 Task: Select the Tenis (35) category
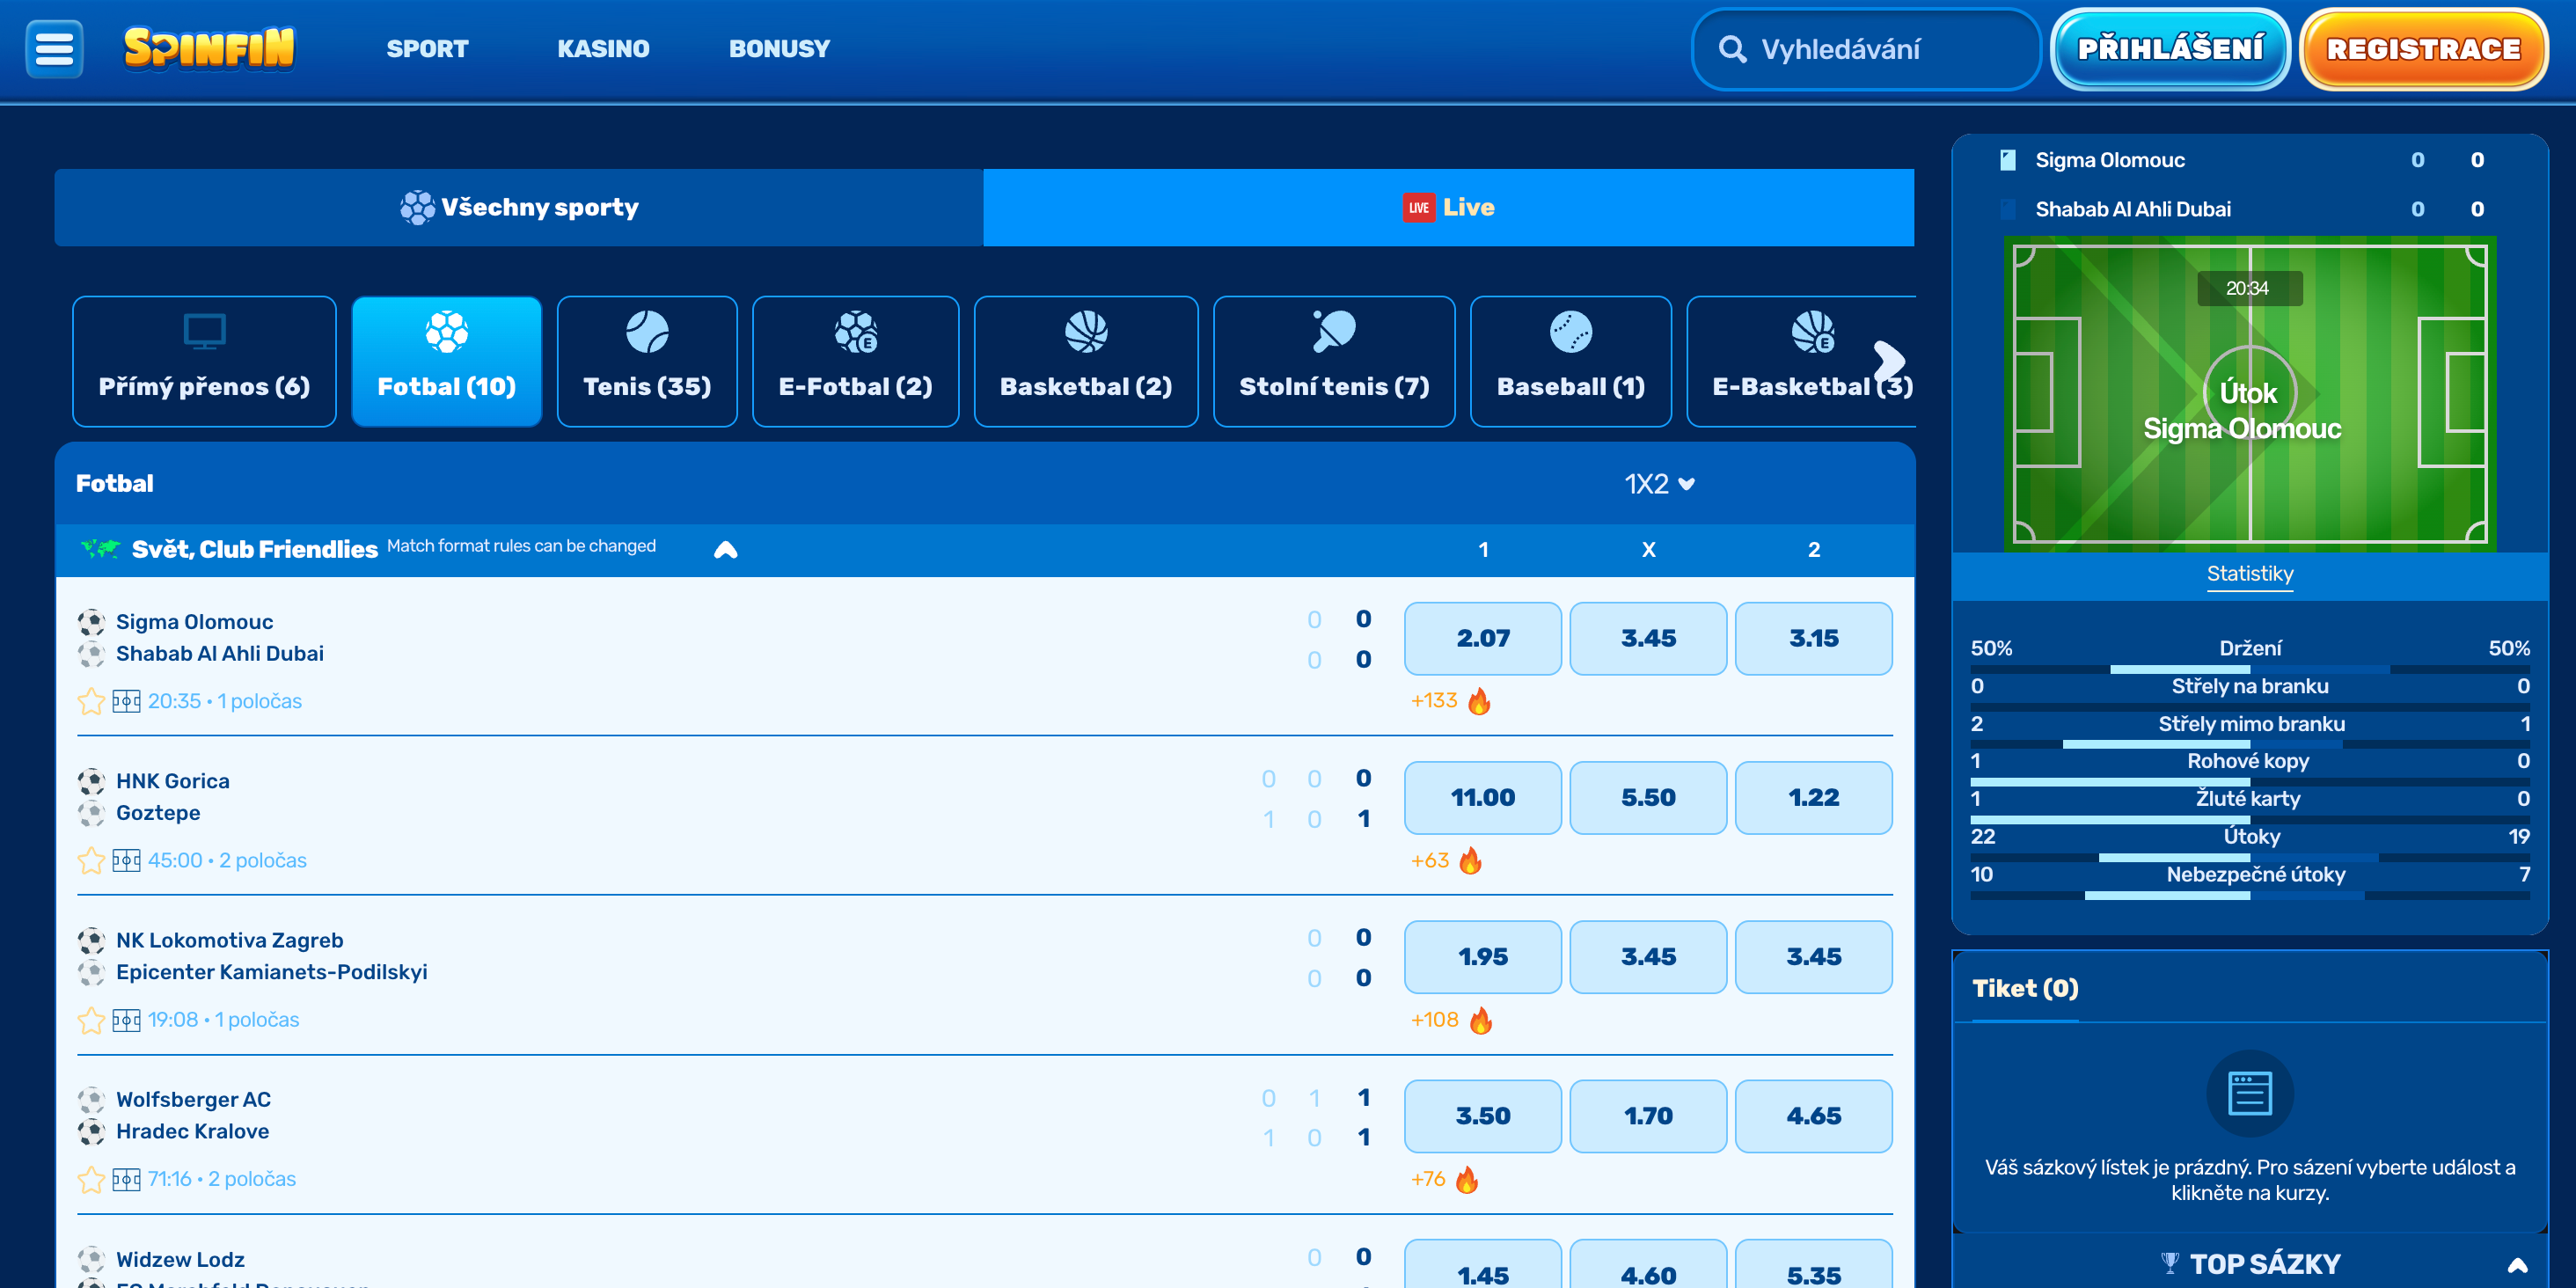tap(647, 361)
